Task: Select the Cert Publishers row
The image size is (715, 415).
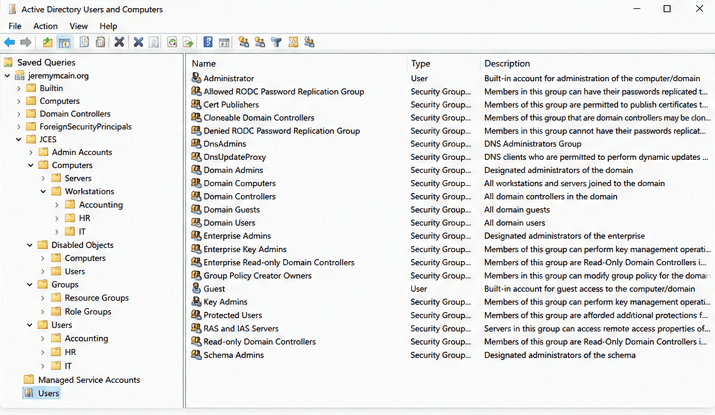Action: [449, 104]
